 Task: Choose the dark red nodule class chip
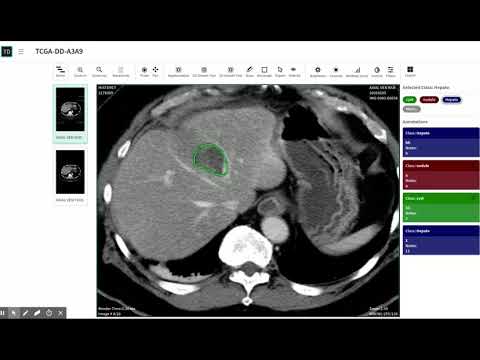click(x=429, y=100)
